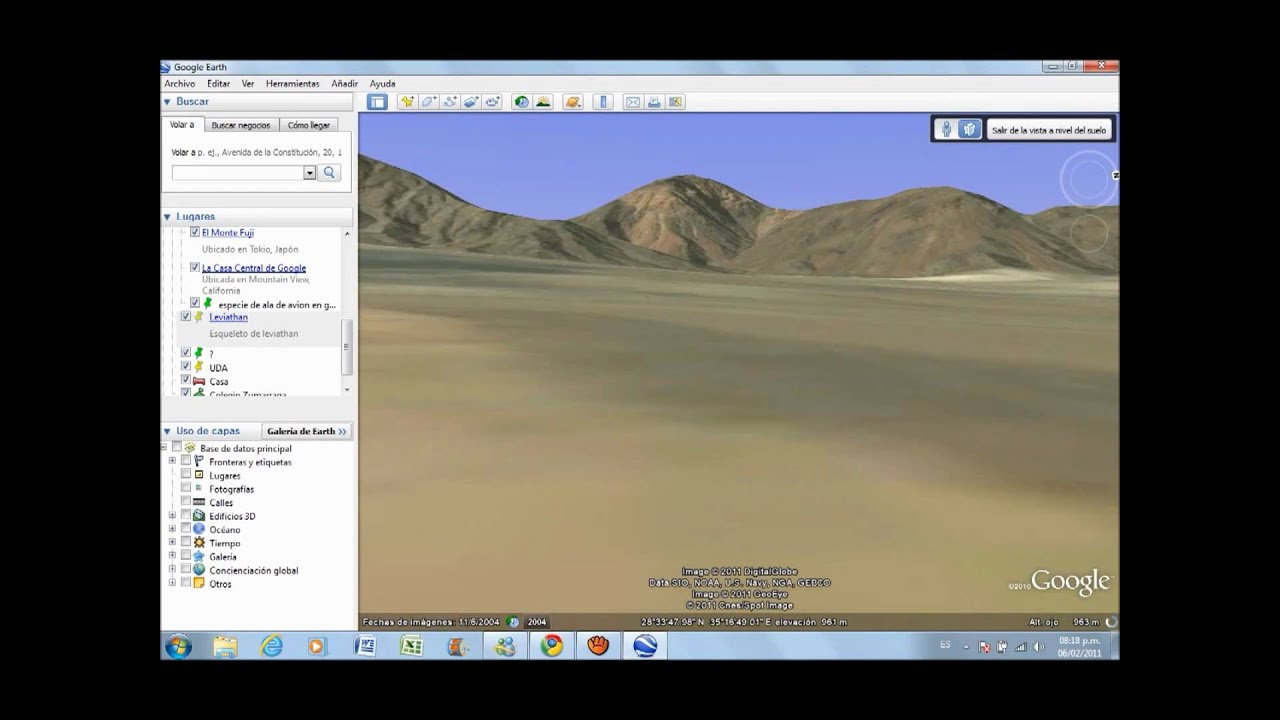
Task: Select the ? placemark entry
Action: [x=211, y=353]
